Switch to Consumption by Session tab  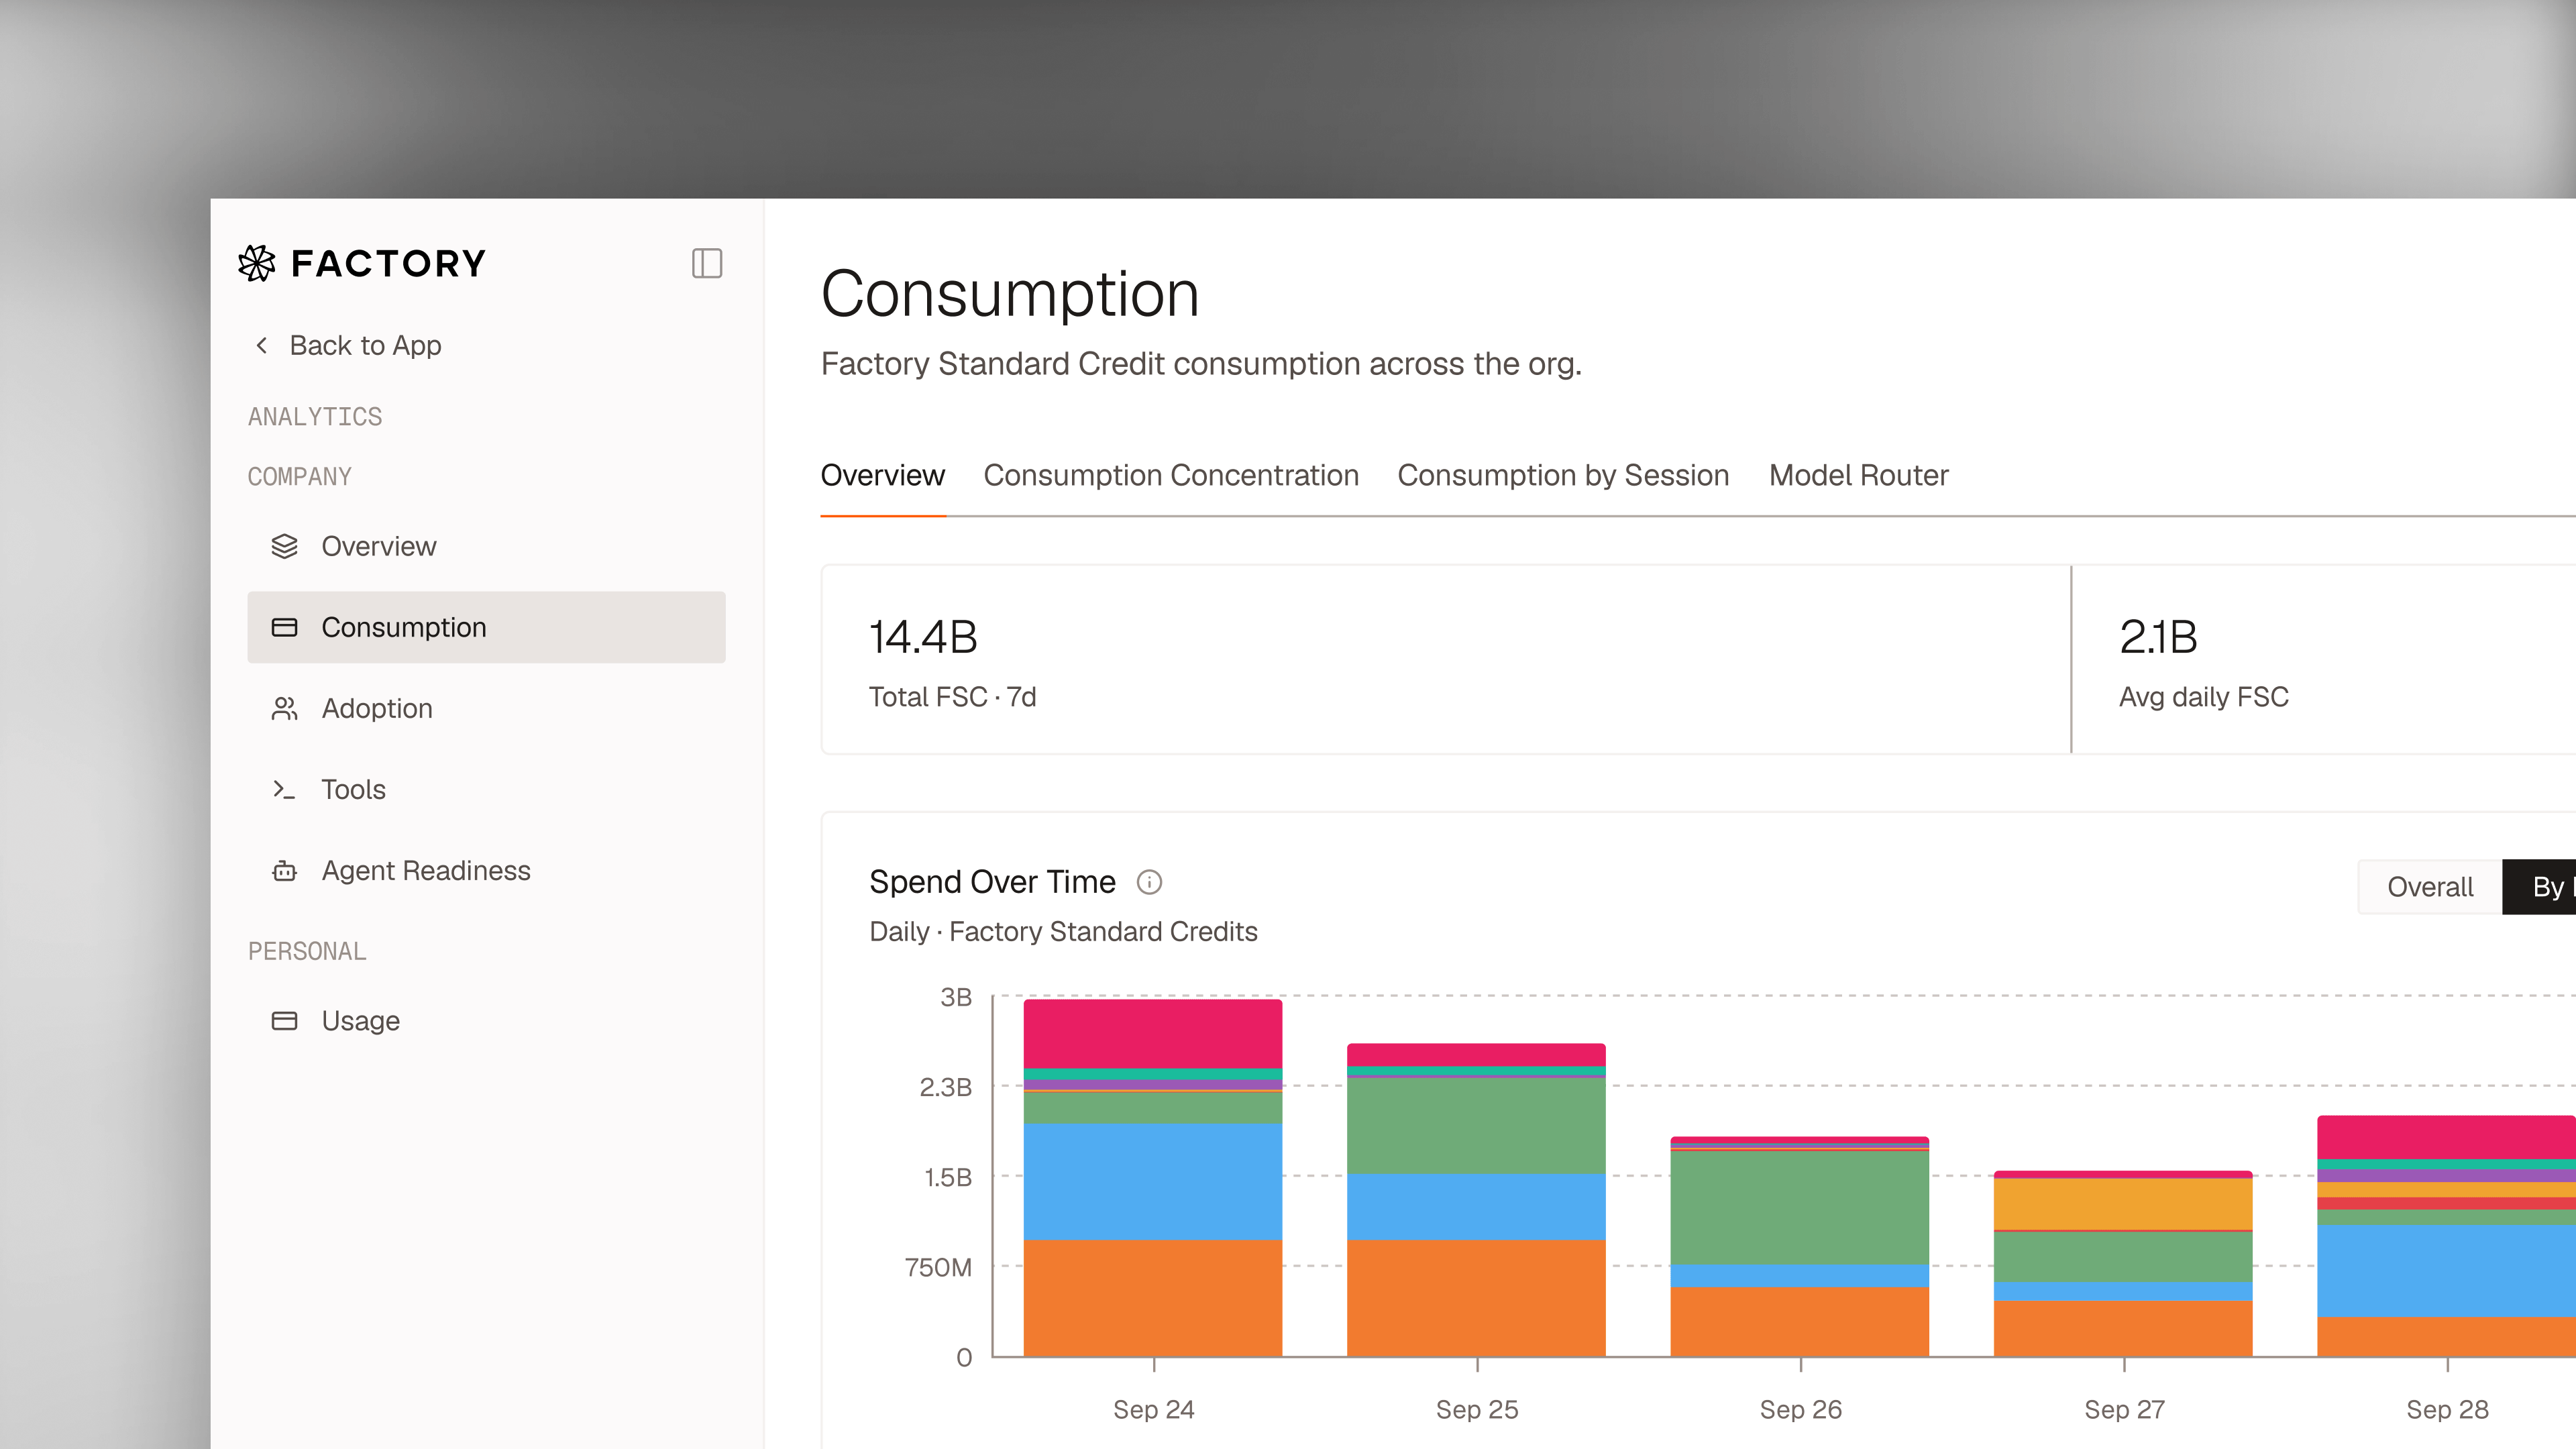tap(1563, 475)
